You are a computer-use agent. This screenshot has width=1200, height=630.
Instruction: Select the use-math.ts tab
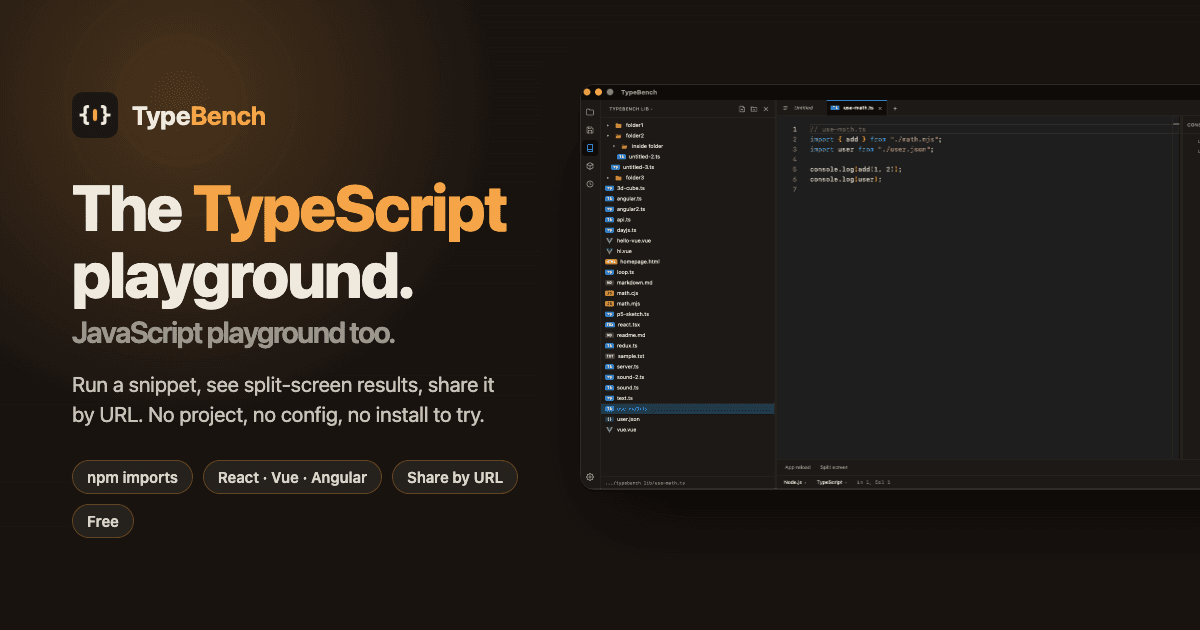click(857, 108)
